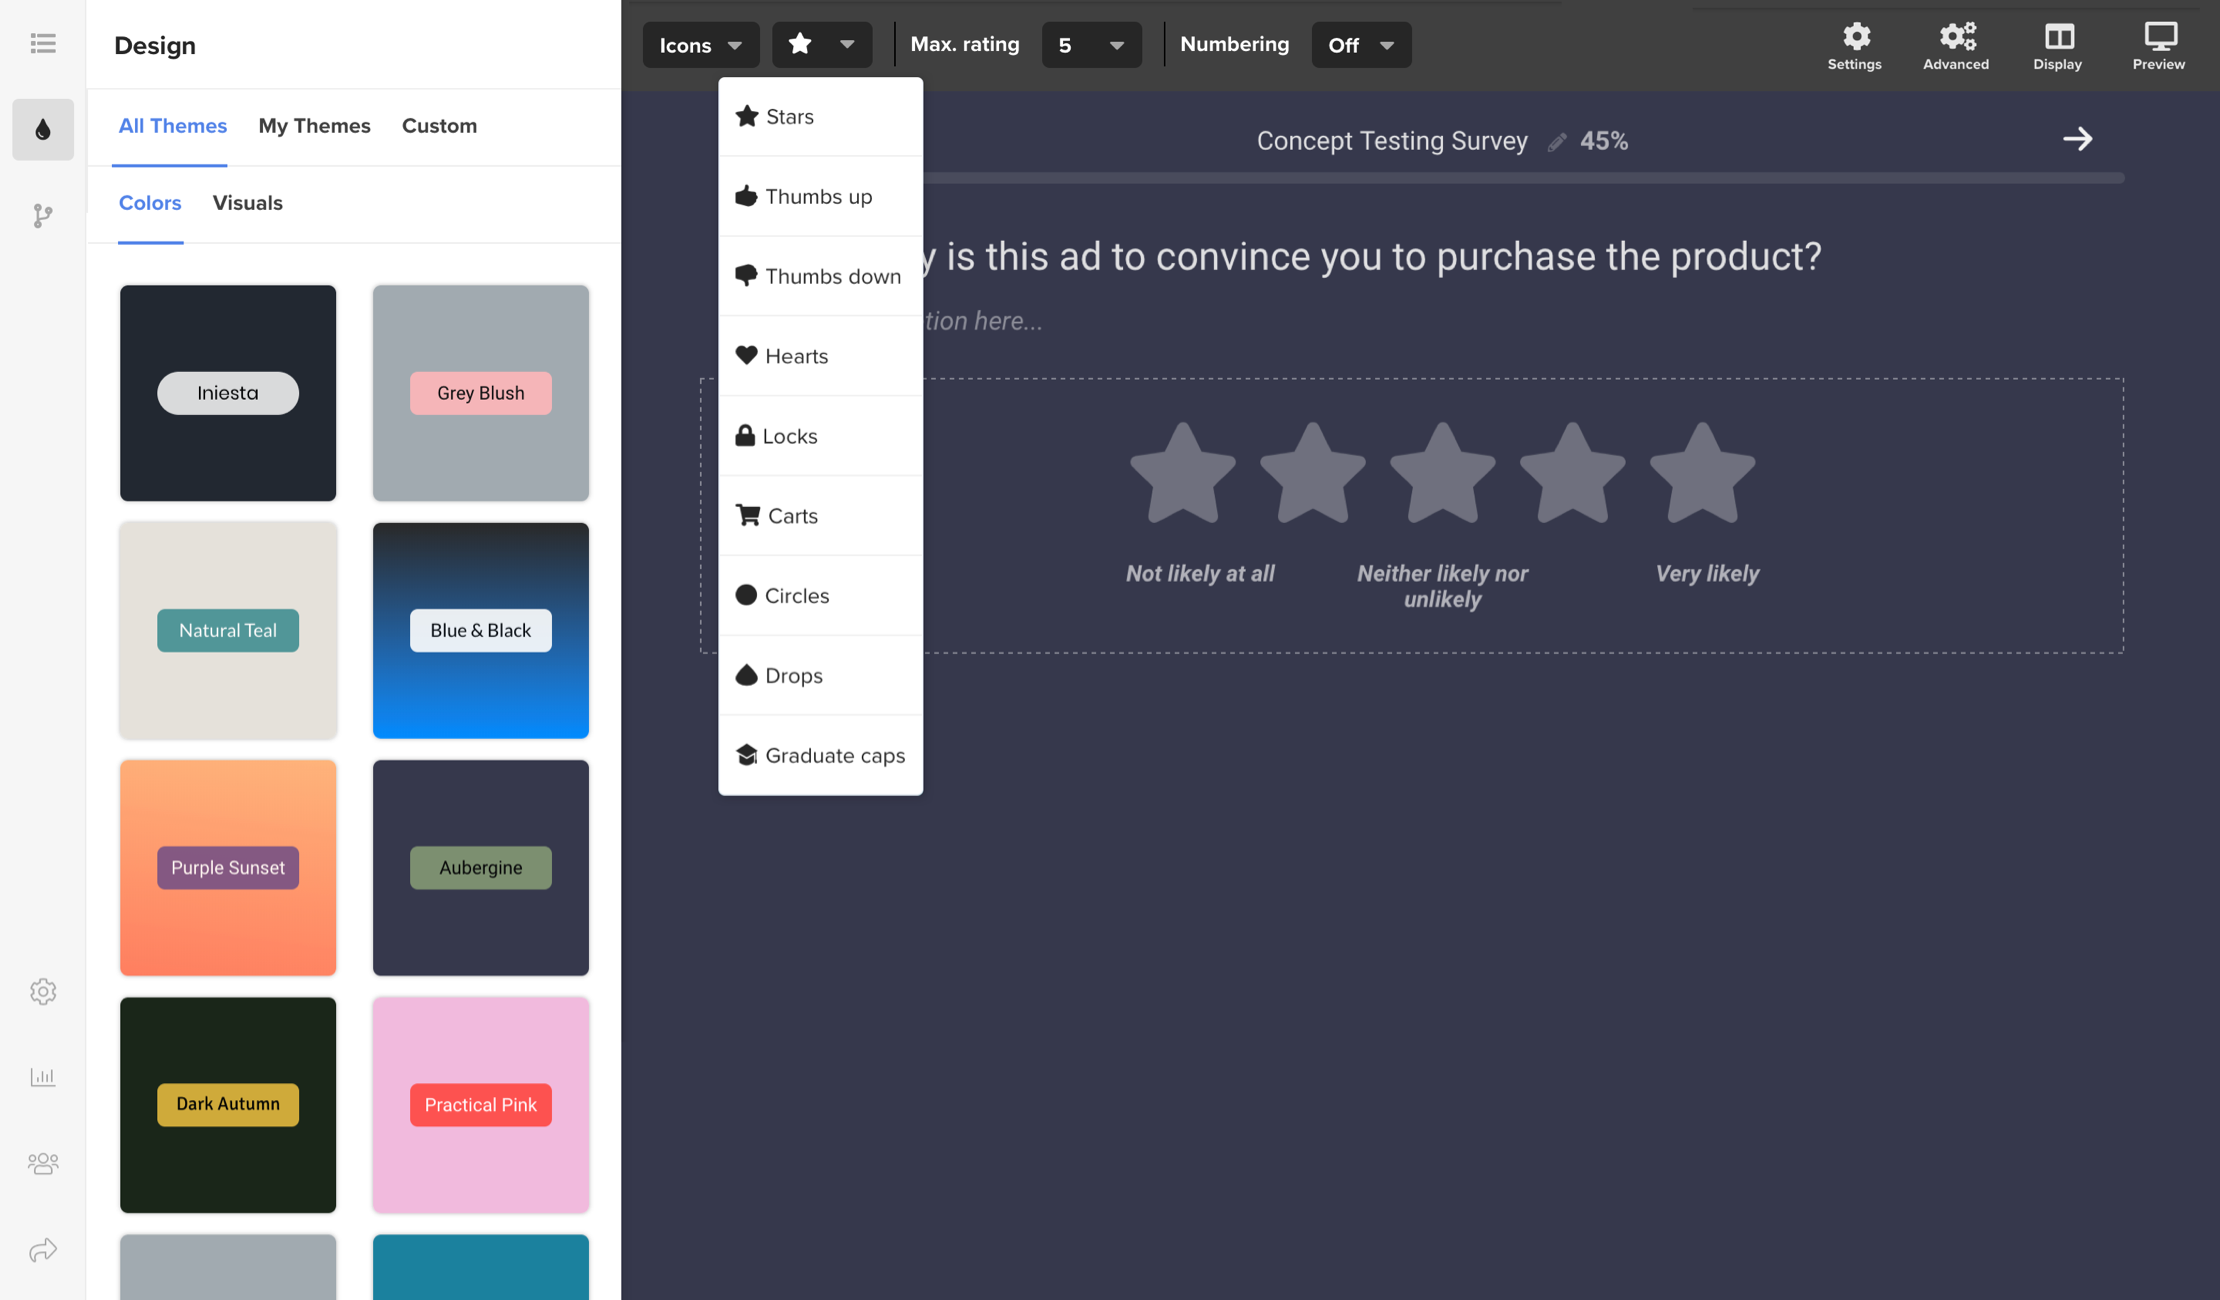Open the respondents group sidebar icon
This screenshot has height=1300, width=2220.
43,1164
